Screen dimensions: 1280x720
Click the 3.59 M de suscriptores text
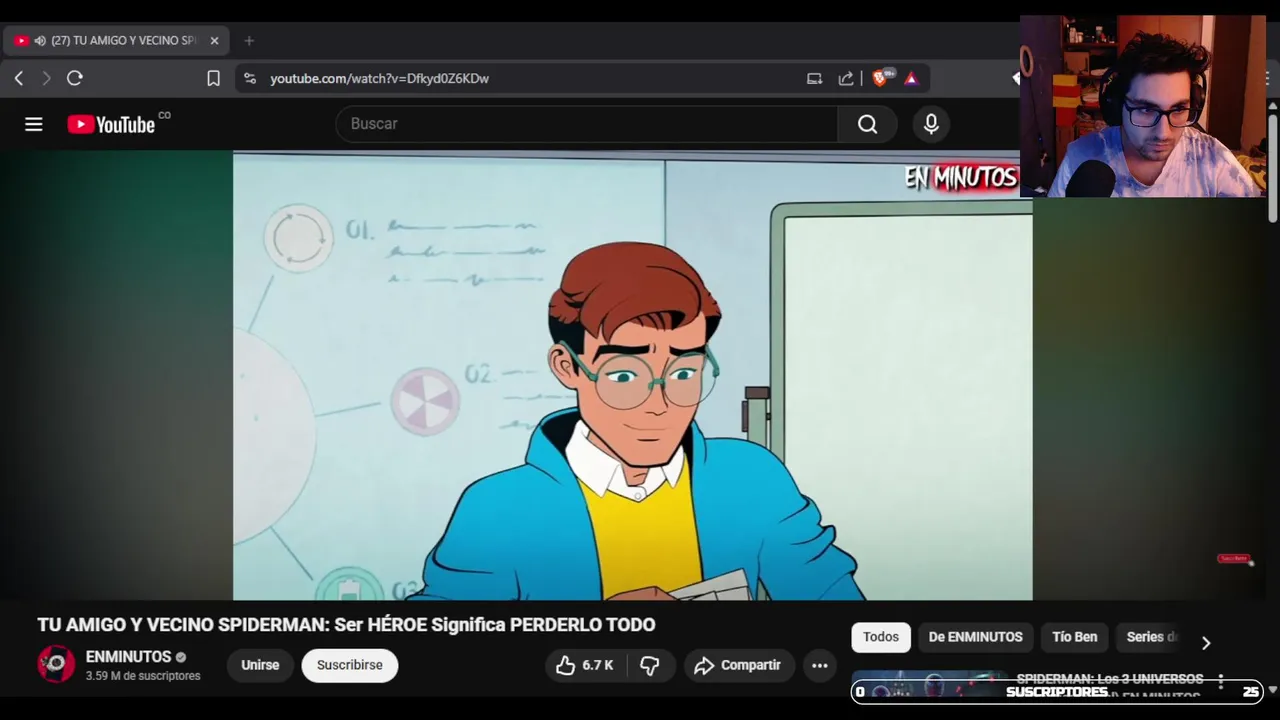coord(143,676)
